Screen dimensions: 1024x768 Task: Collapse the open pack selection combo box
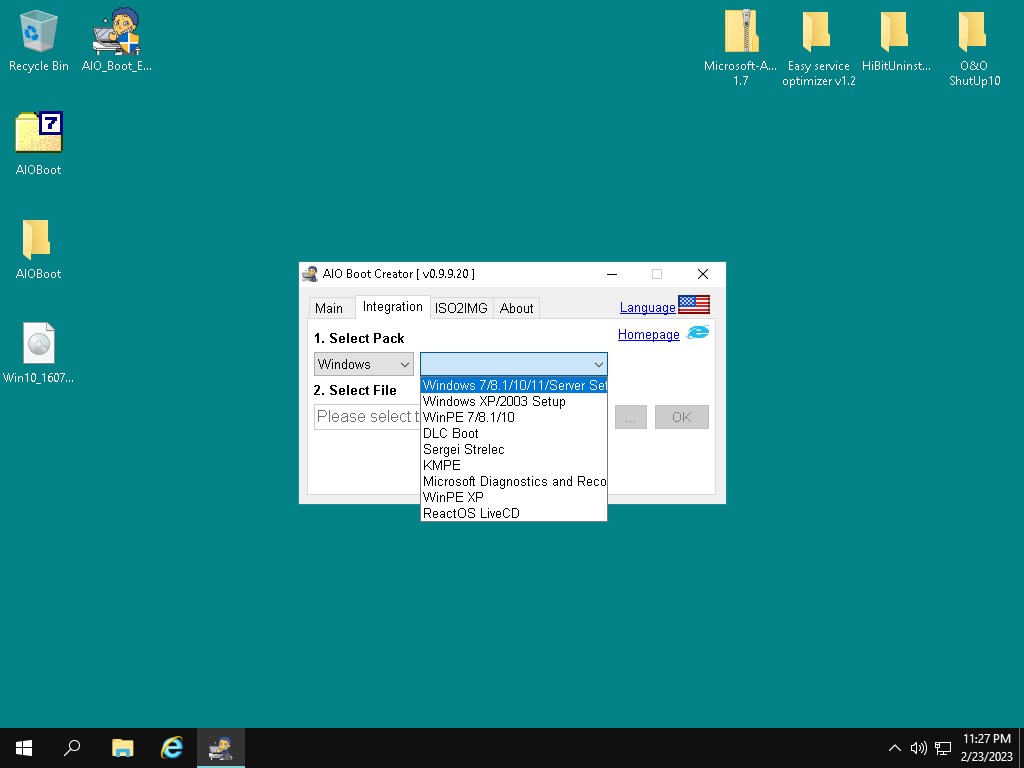(x=598, y=364)
